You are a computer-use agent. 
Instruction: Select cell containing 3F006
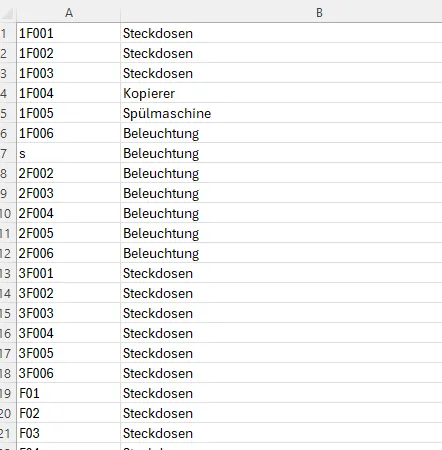tap(68, 373)
